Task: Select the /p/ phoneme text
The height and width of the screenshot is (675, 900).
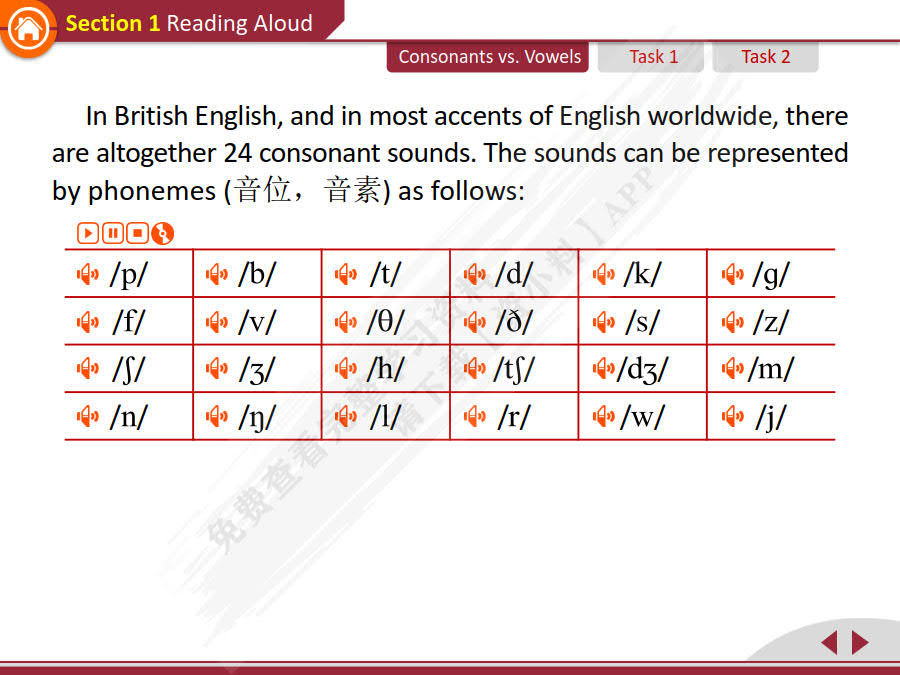Action: coord(129,275)
